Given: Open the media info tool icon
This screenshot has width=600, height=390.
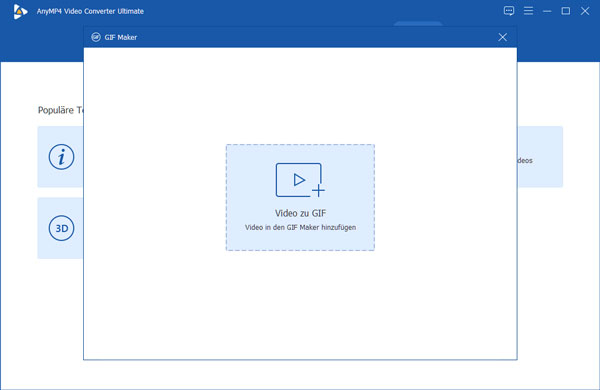Looking at the screenshot, I should point(61,157).
